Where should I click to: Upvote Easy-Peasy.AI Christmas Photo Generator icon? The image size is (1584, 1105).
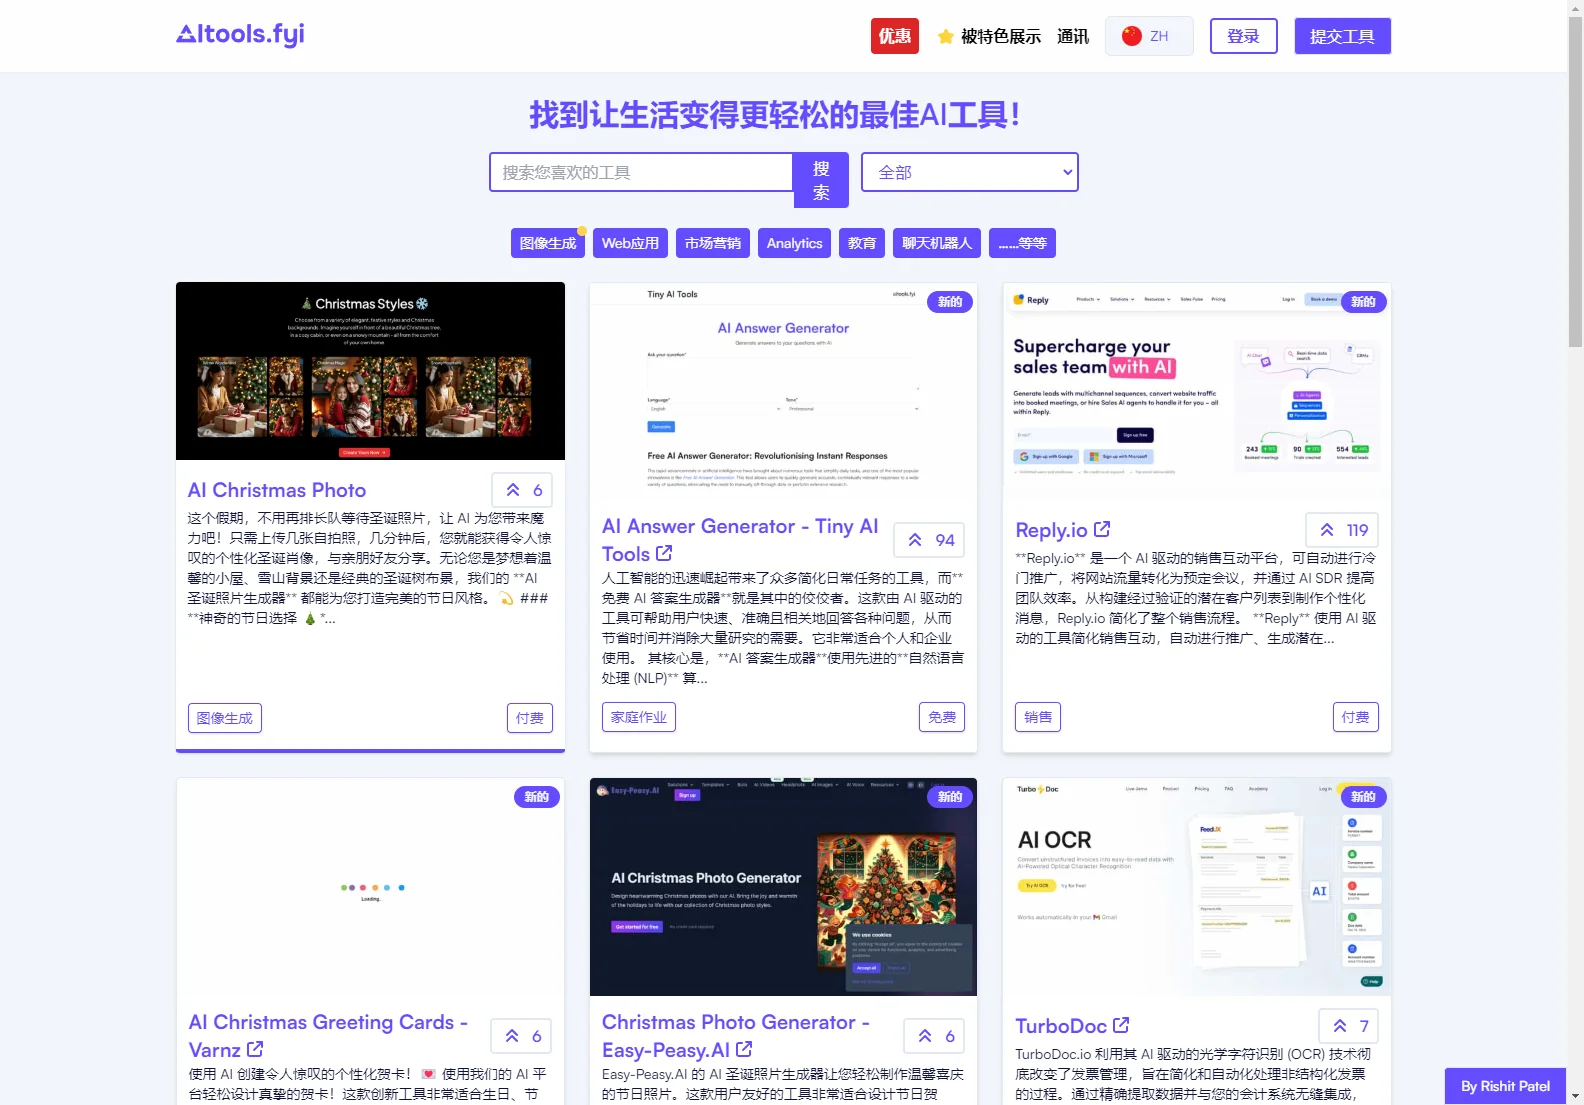(925, 1036)
